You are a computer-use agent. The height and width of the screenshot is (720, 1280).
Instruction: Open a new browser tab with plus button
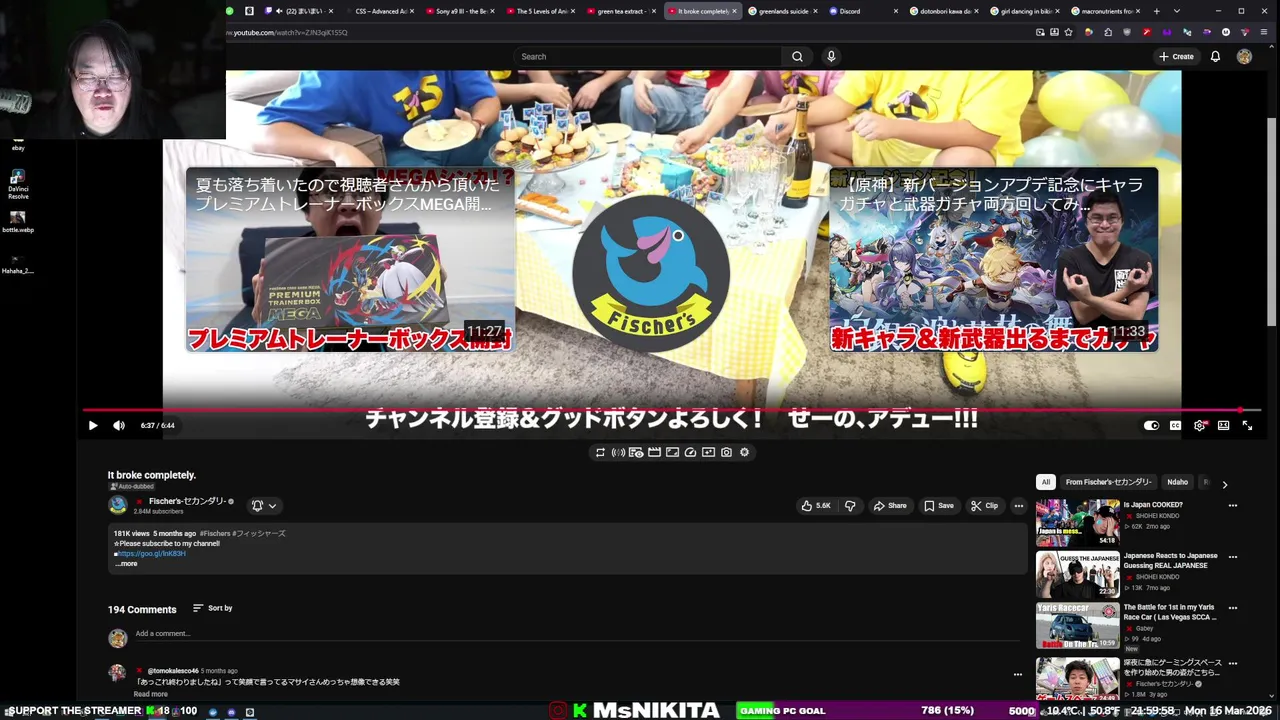coord(1156,11)
